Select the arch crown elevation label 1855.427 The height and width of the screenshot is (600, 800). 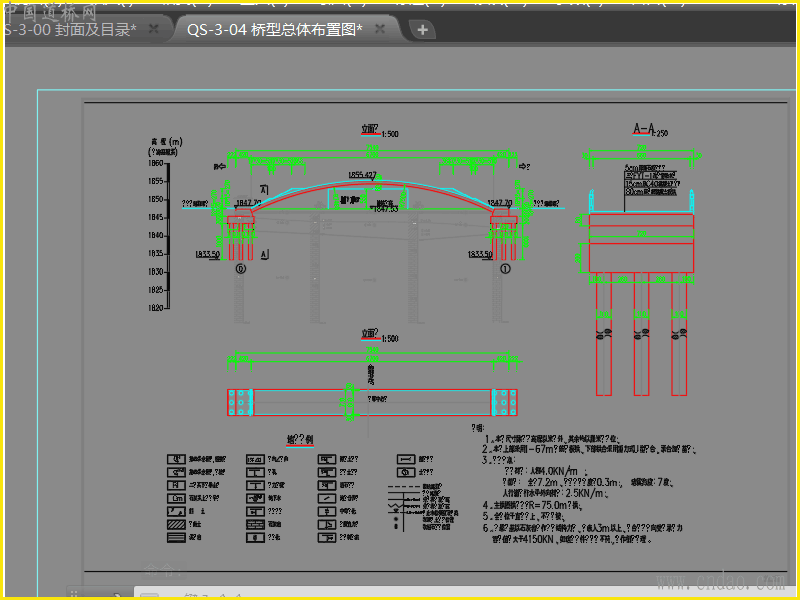362,175
